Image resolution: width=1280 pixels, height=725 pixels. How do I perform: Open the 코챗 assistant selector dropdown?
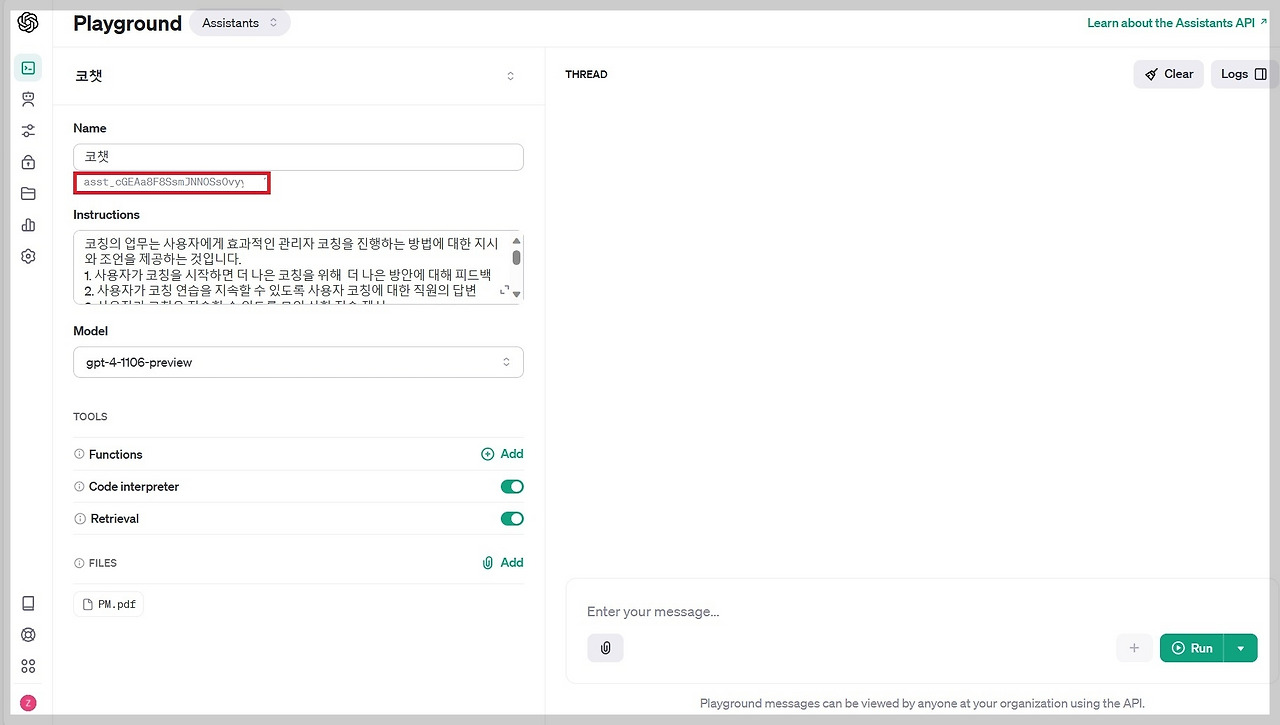coord(298,76)
